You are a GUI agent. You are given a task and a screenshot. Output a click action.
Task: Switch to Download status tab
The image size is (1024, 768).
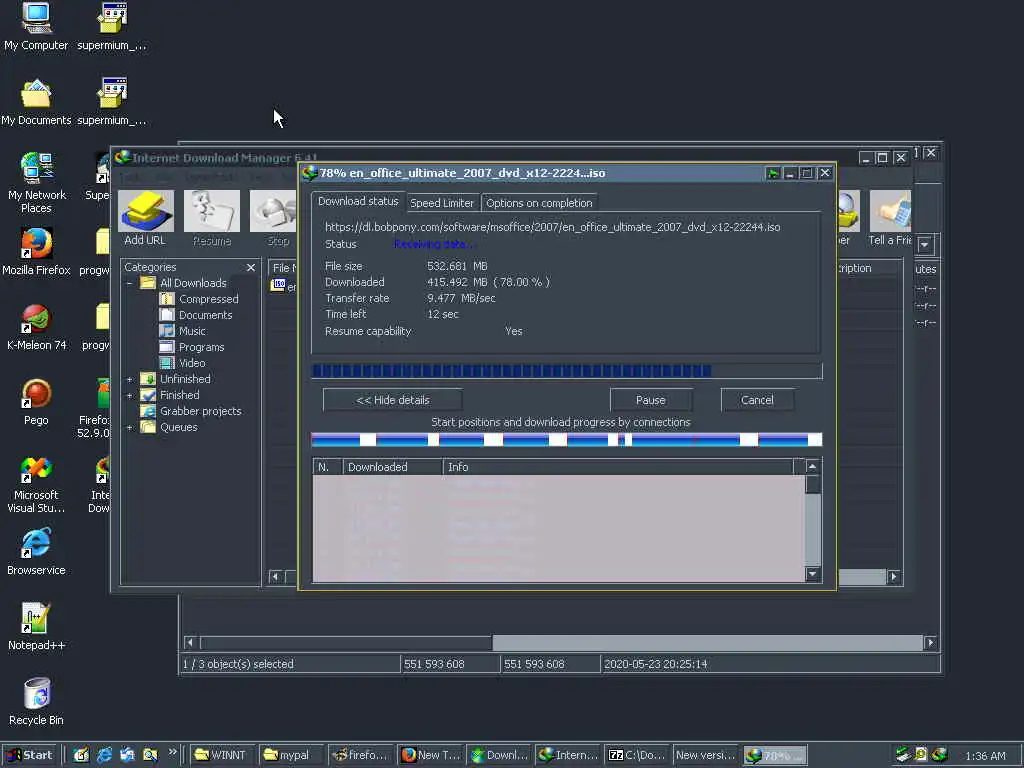[358, 201]
